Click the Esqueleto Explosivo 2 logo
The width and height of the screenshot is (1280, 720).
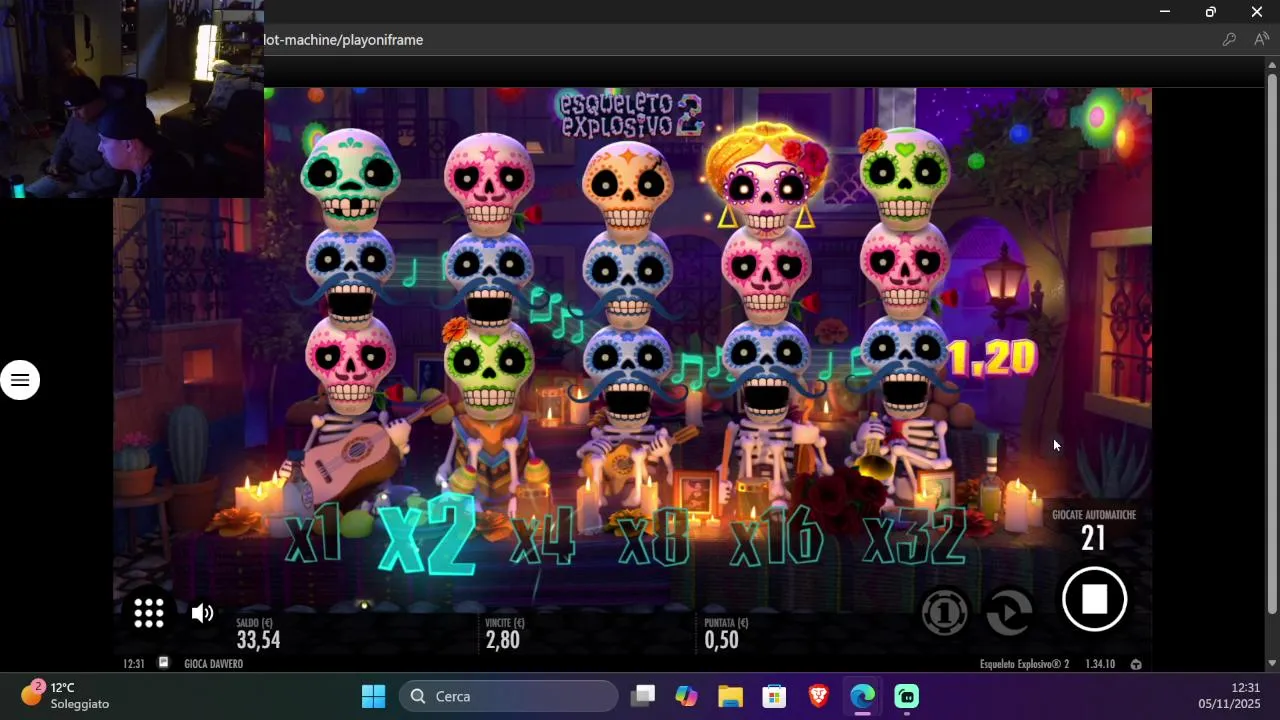tap(631, 114)
